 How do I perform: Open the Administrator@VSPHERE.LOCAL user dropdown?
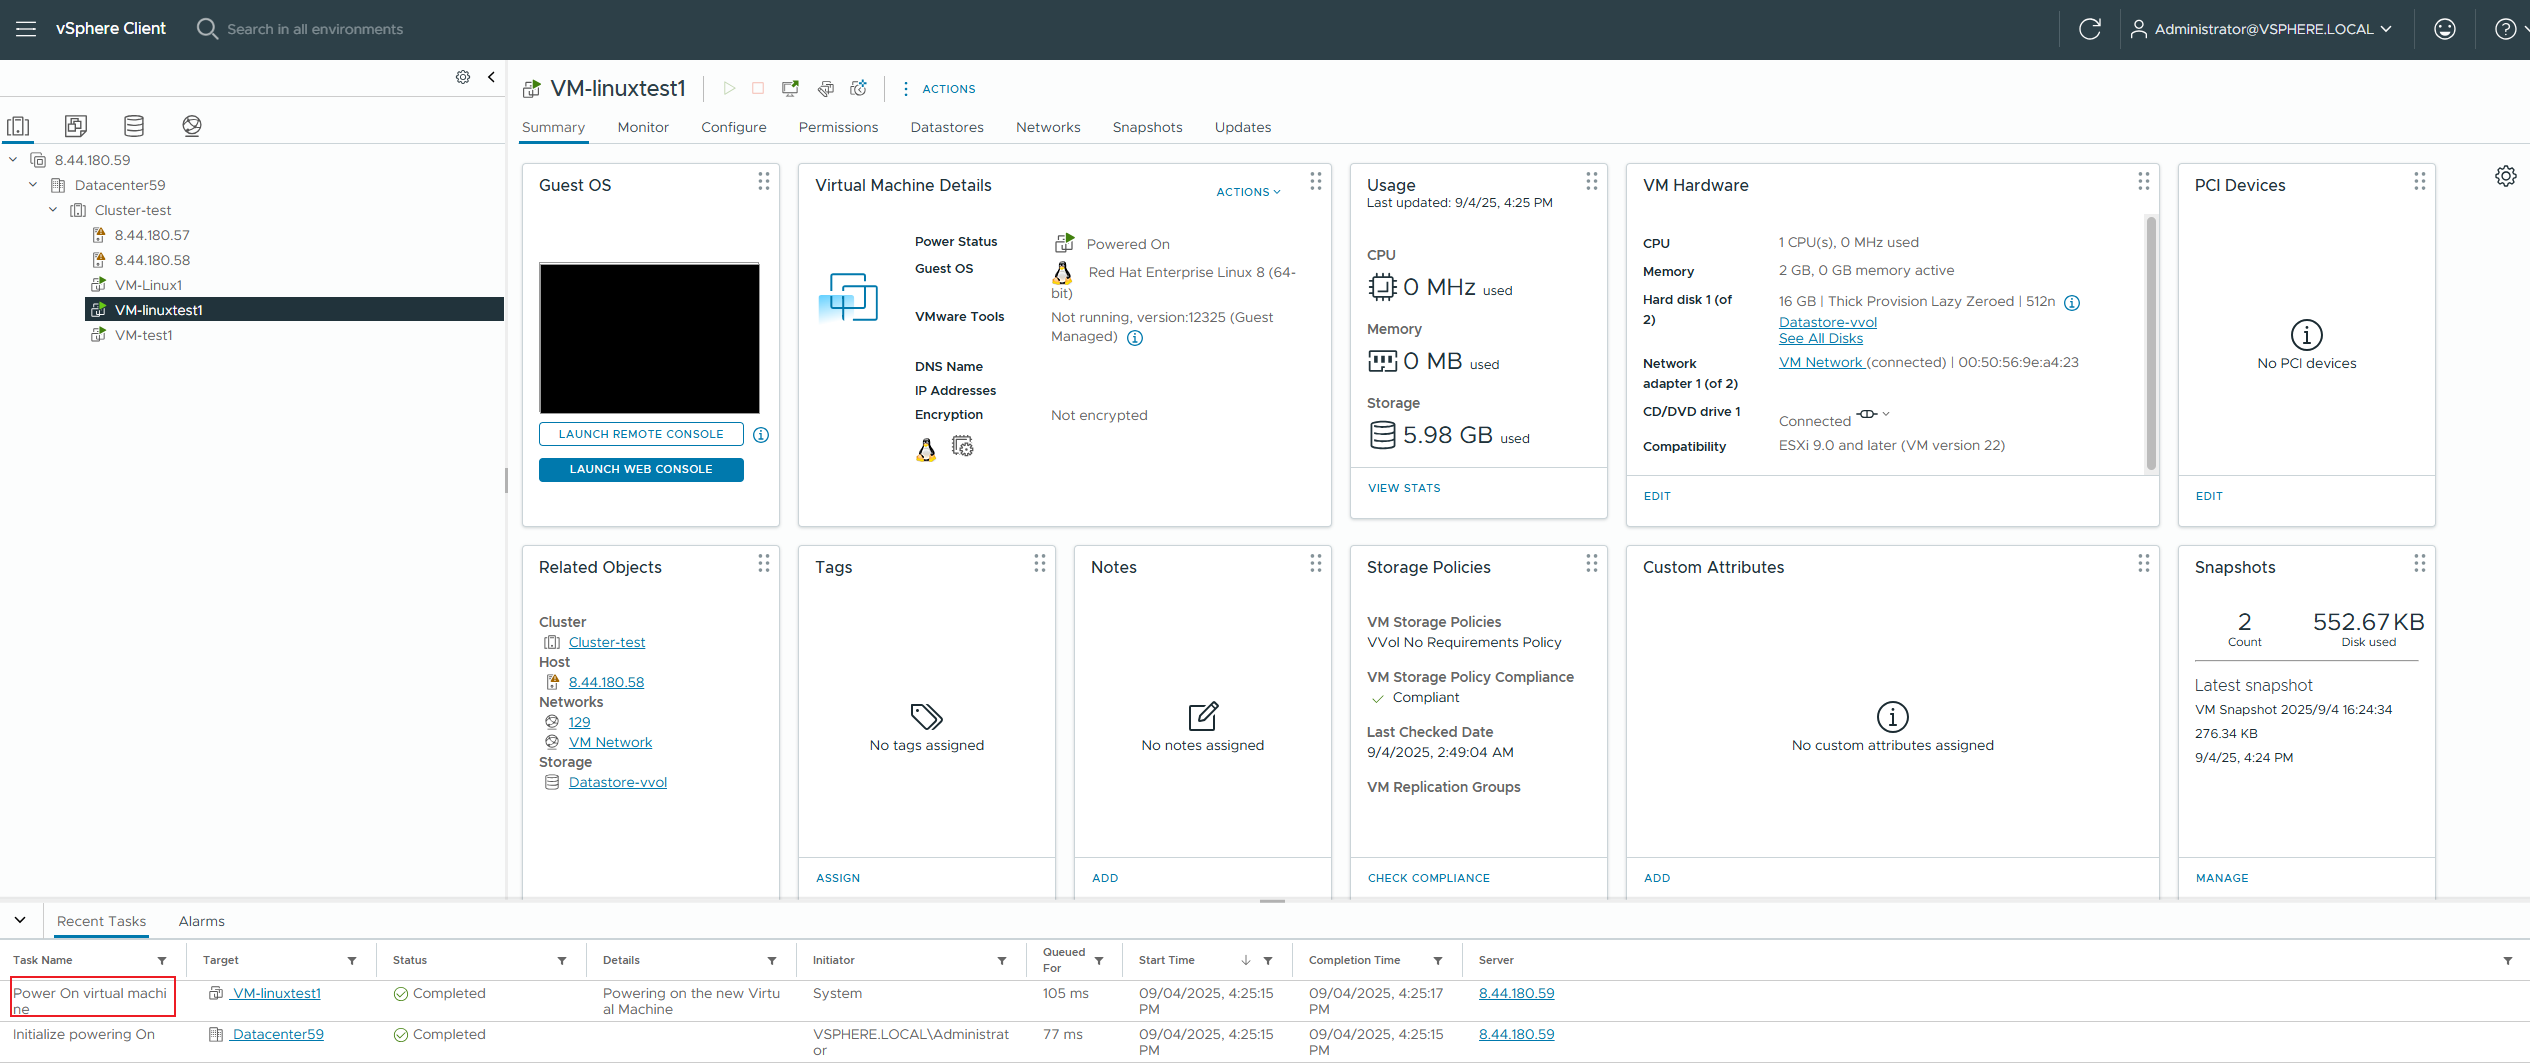(2261, 29)
